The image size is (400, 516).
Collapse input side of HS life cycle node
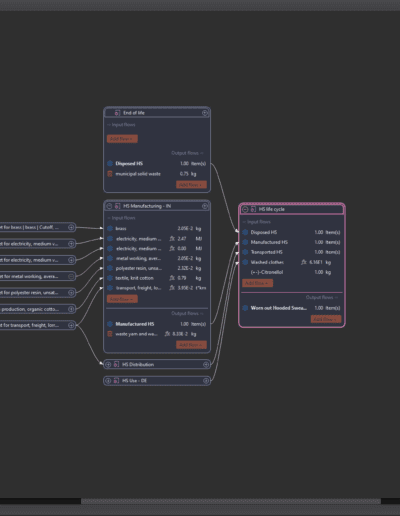click(x=245, y=209)
